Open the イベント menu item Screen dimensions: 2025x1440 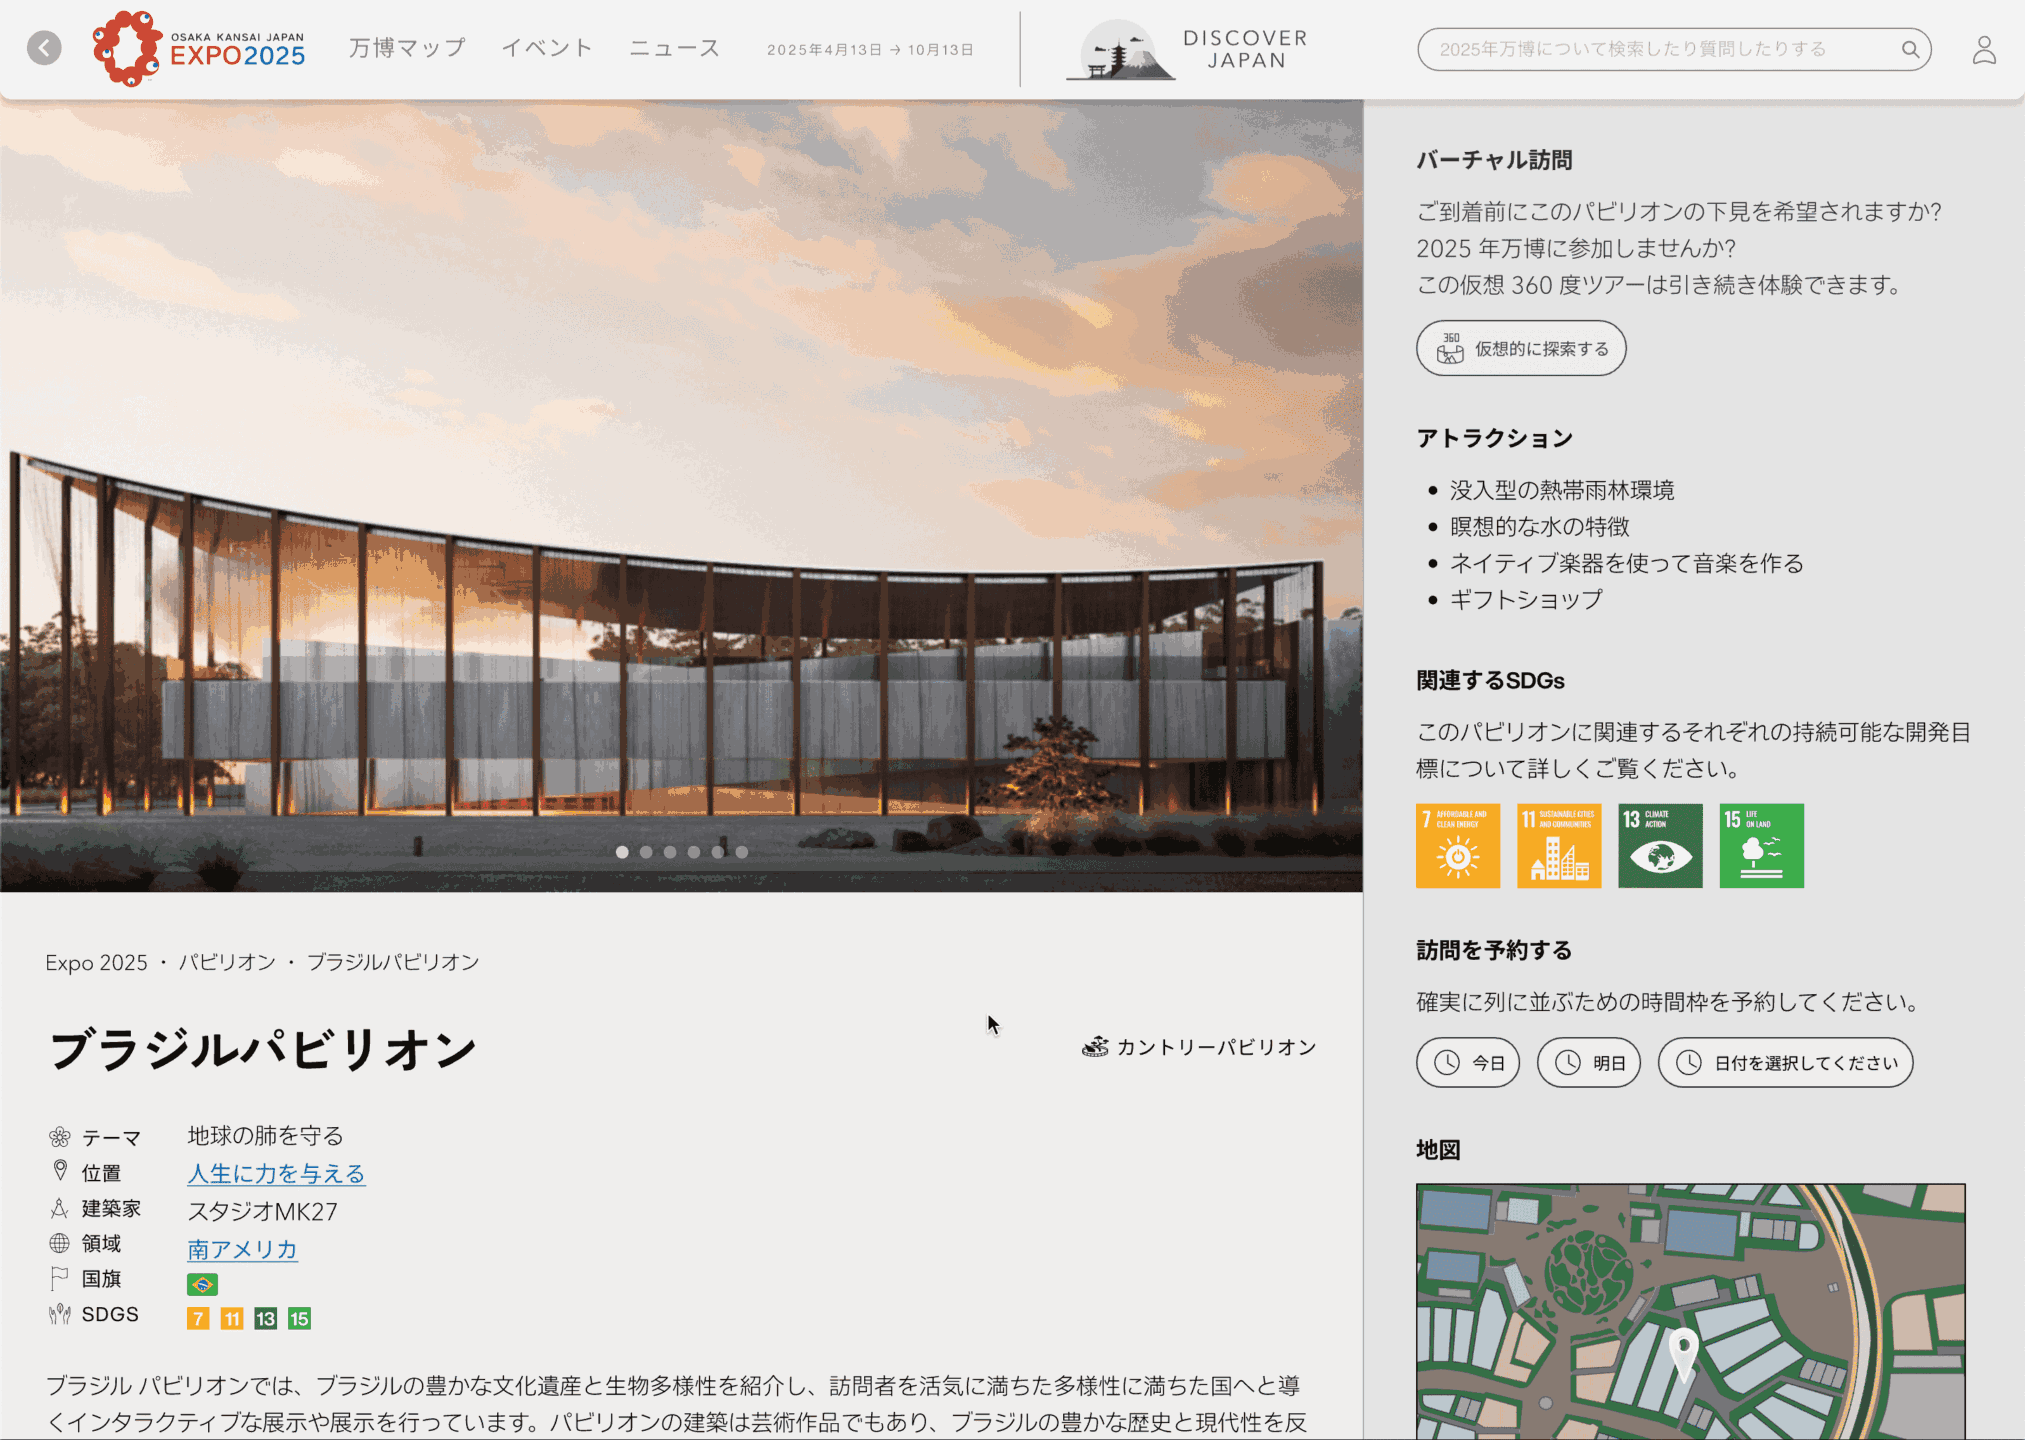(x=547, y=48)
